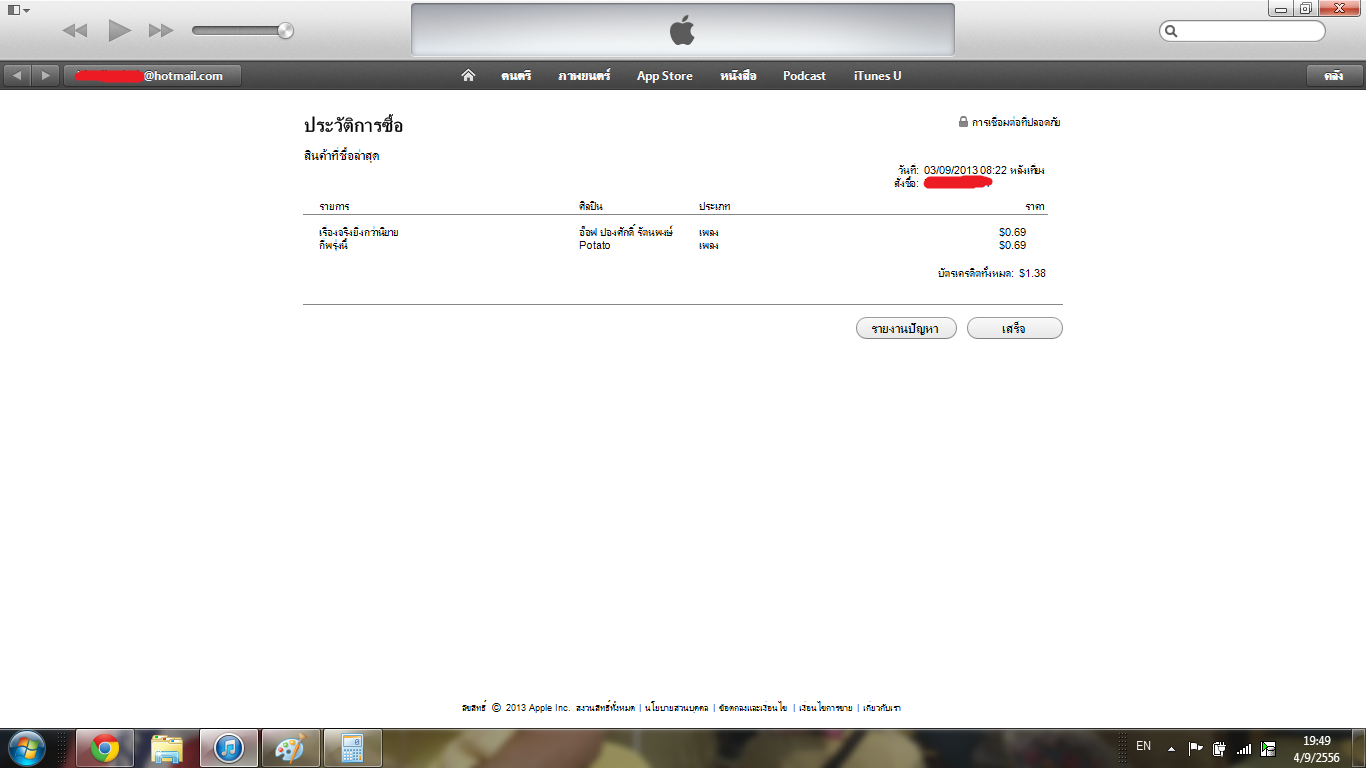Switch to the Podcast tab
The height and width of the screenshot is (768, 1366).
pos(805,76)
